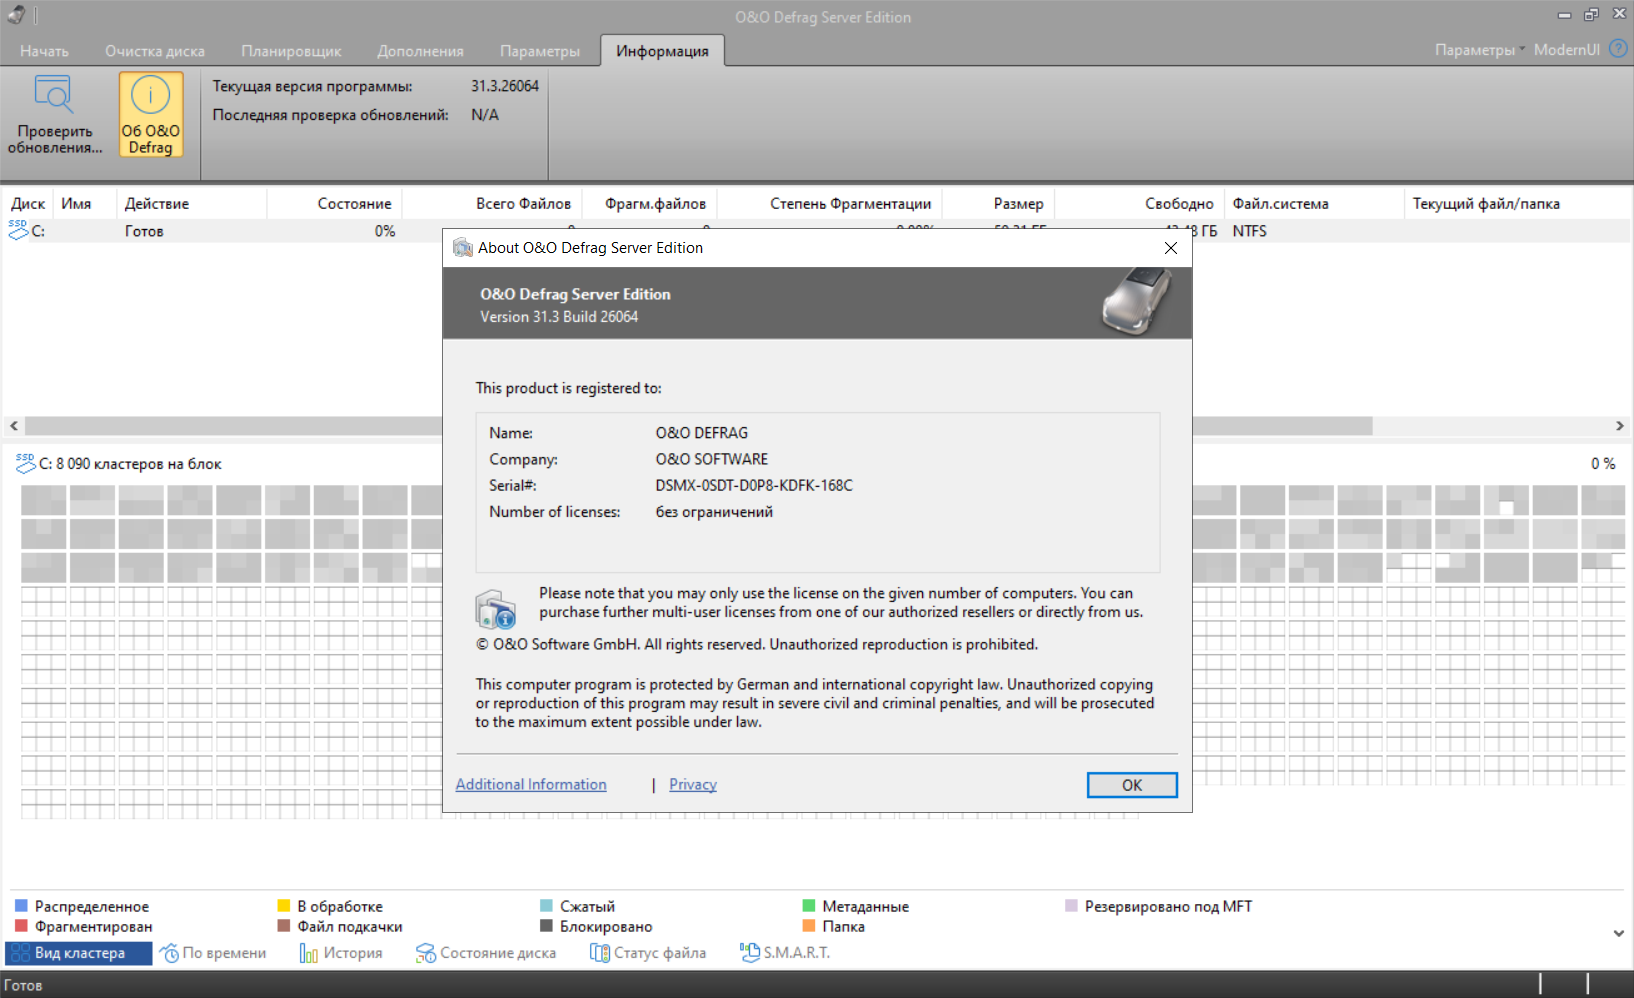Click the left arrow of the horizontal scrollbar
Screen dimensions: 1634x998
pos(14,426)
